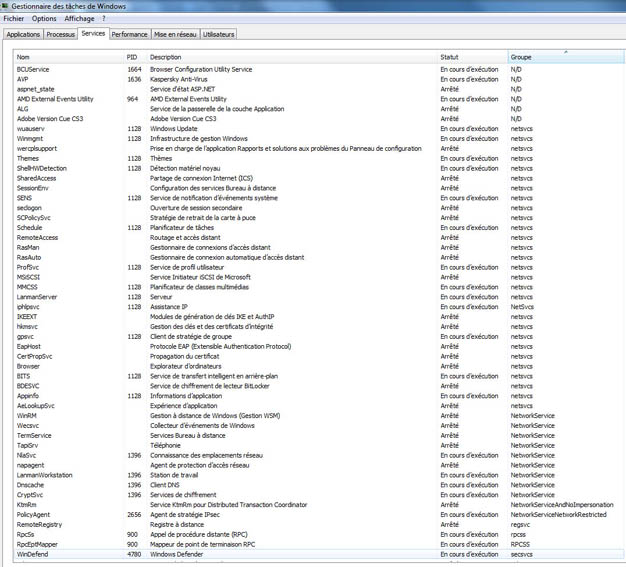Open the Options menu
This screenshot has height=567, width=626.
(44, 18)
